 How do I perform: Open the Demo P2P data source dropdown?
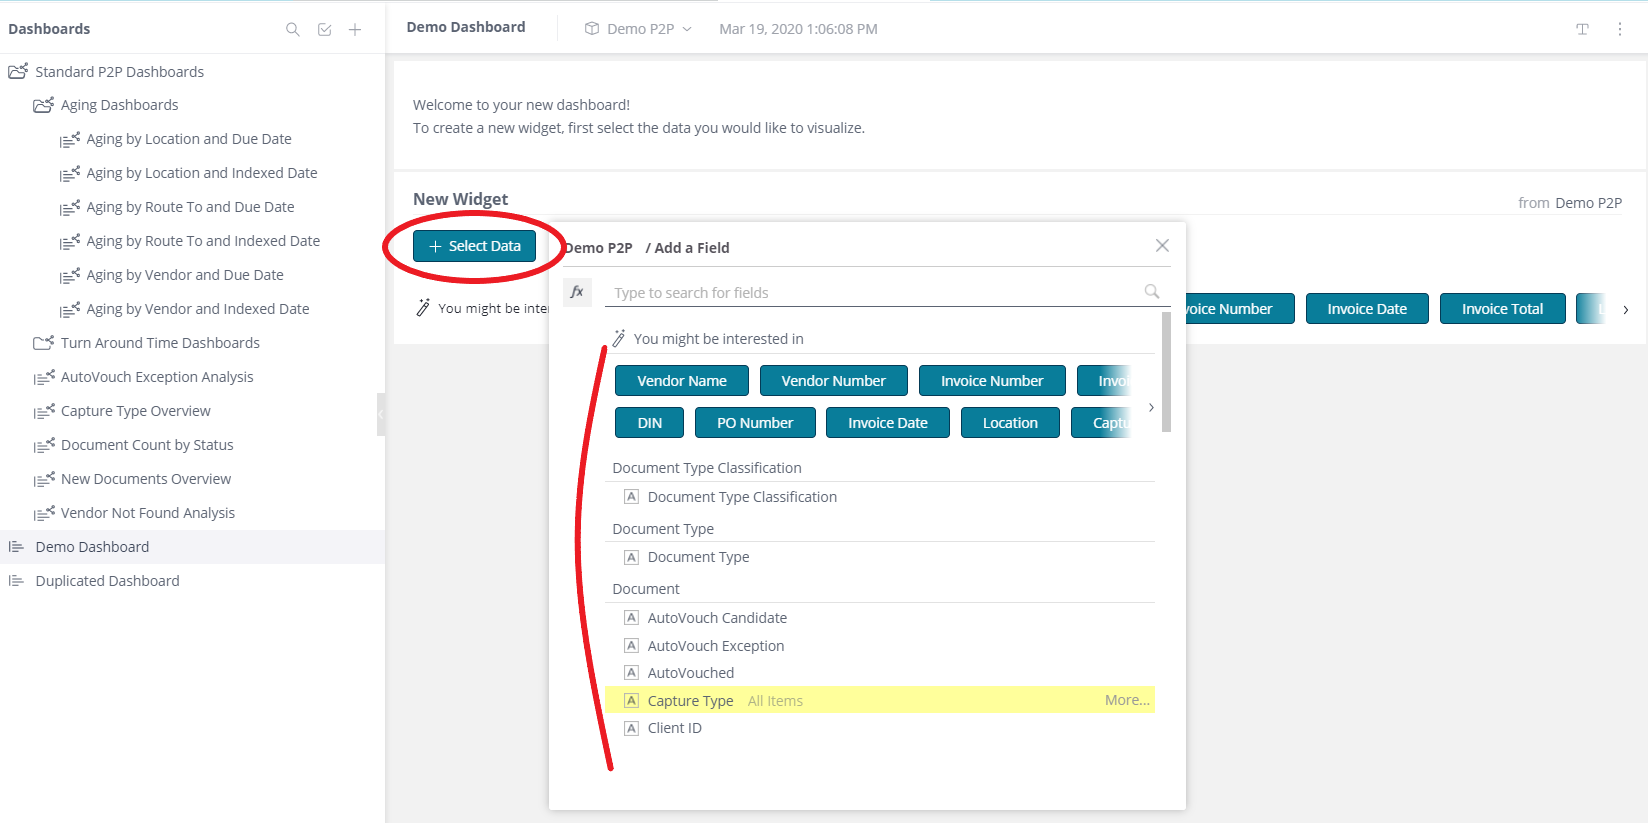point(638,29)
